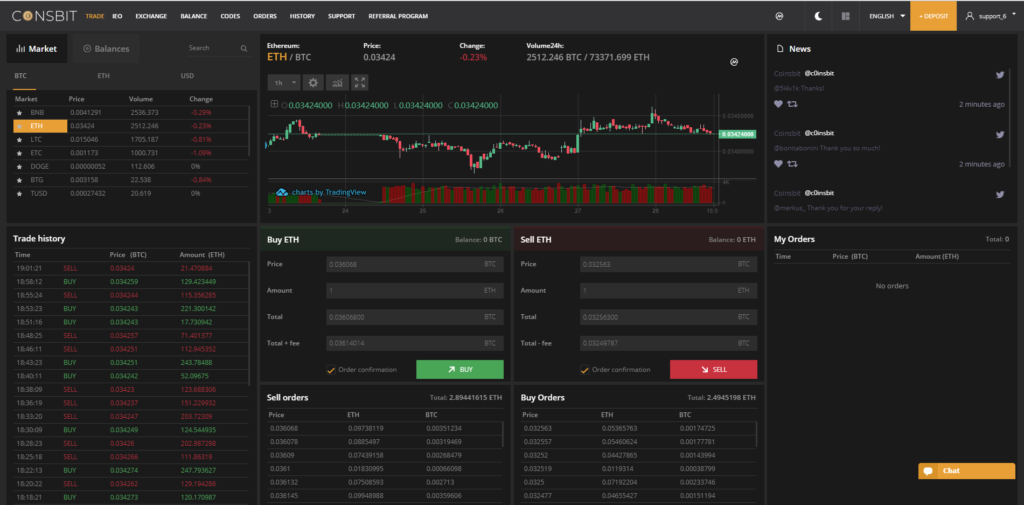Viewport: 1024px width, 505px height.
Task: Toggle favorite star for BTG
Action: [20, 180]
